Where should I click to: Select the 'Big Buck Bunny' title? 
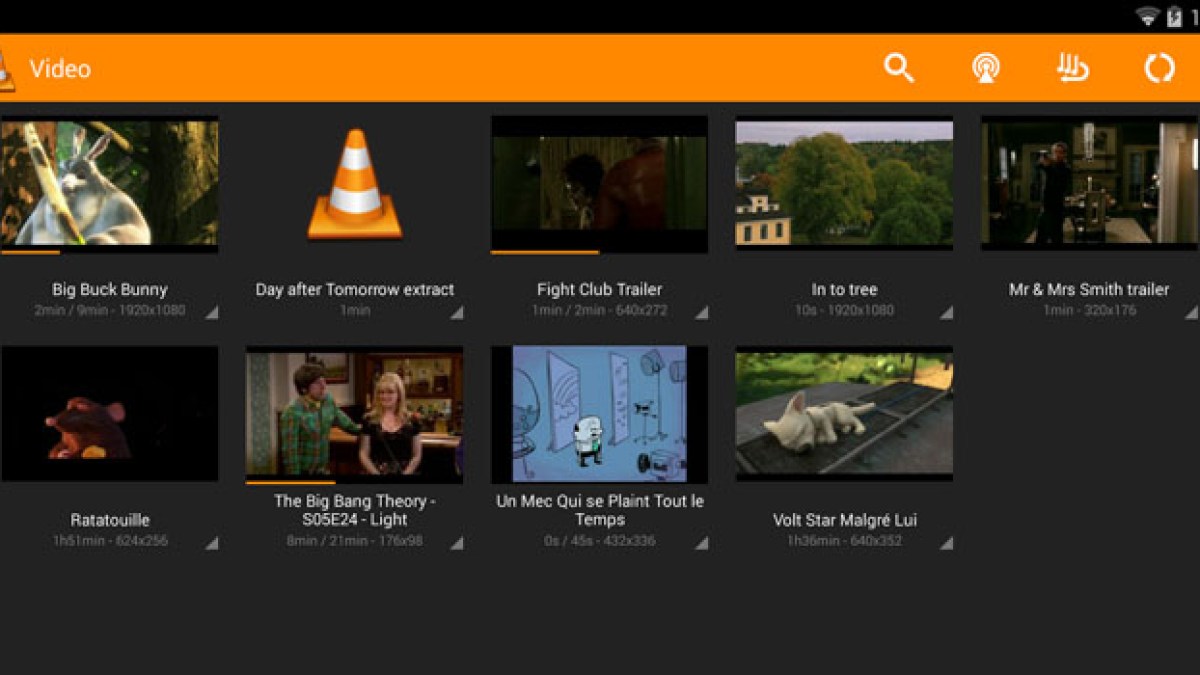pyautogui.click(x=110, y=289)
